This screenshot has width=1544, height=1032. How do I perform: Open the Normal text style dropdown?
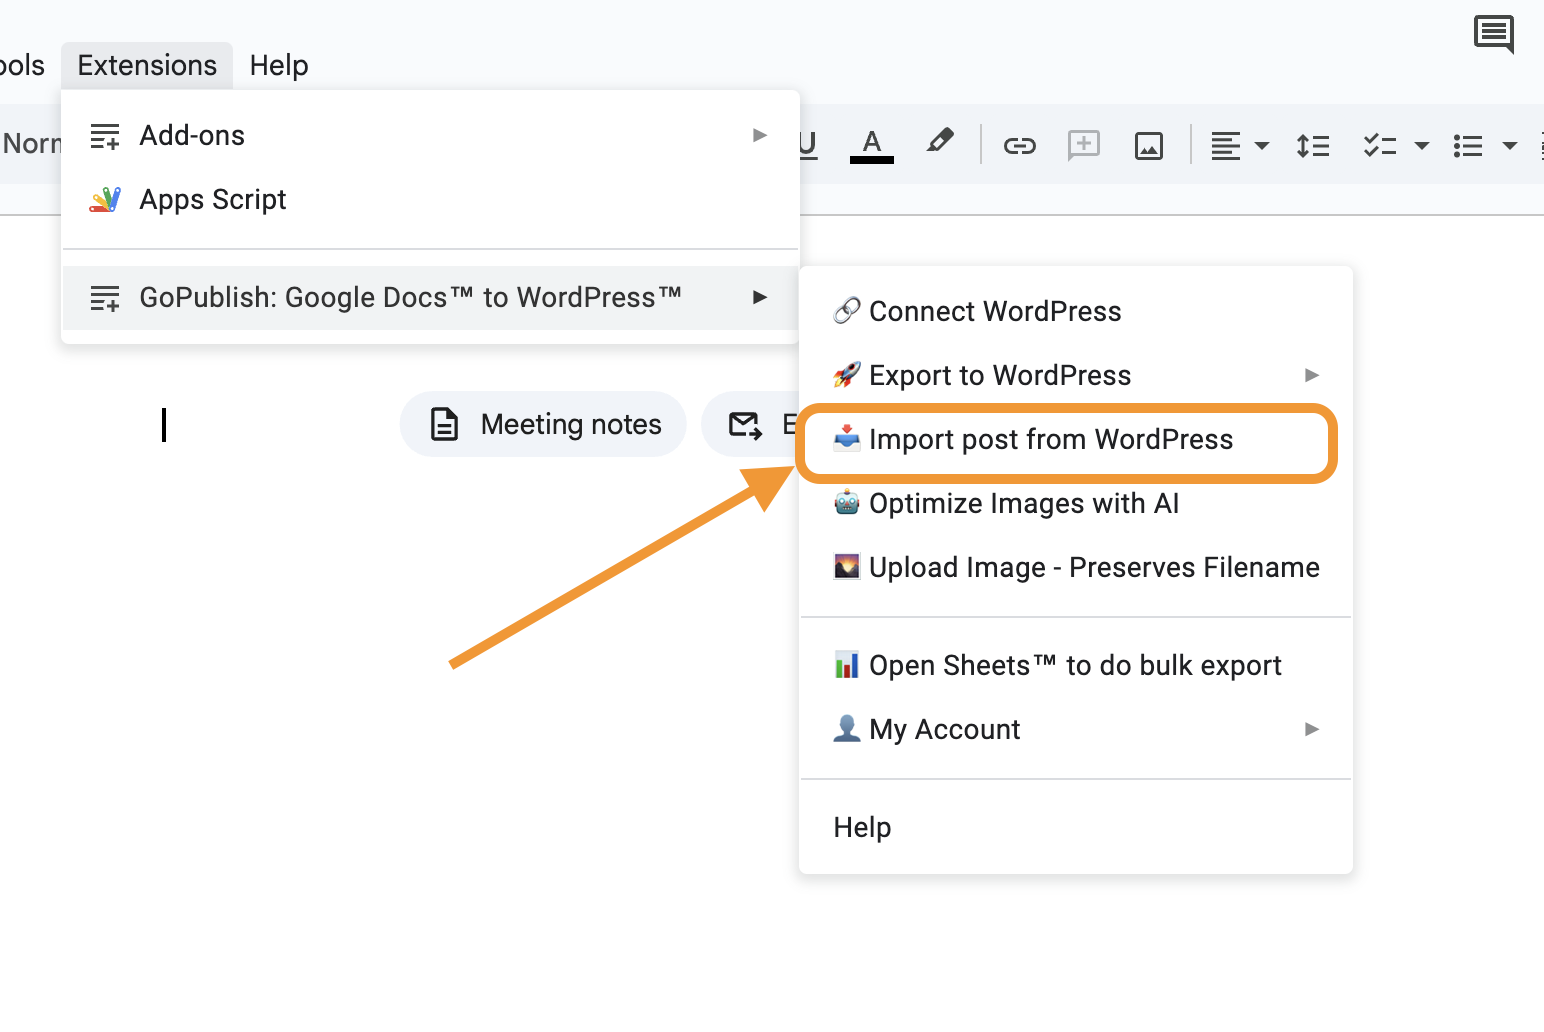pyautogui.click(x=31, y=144)
